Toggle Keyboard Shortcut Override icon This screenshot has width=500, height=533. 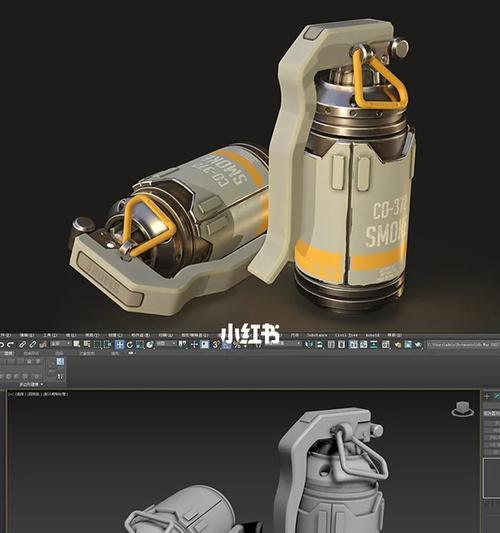(x=205, y=344)
